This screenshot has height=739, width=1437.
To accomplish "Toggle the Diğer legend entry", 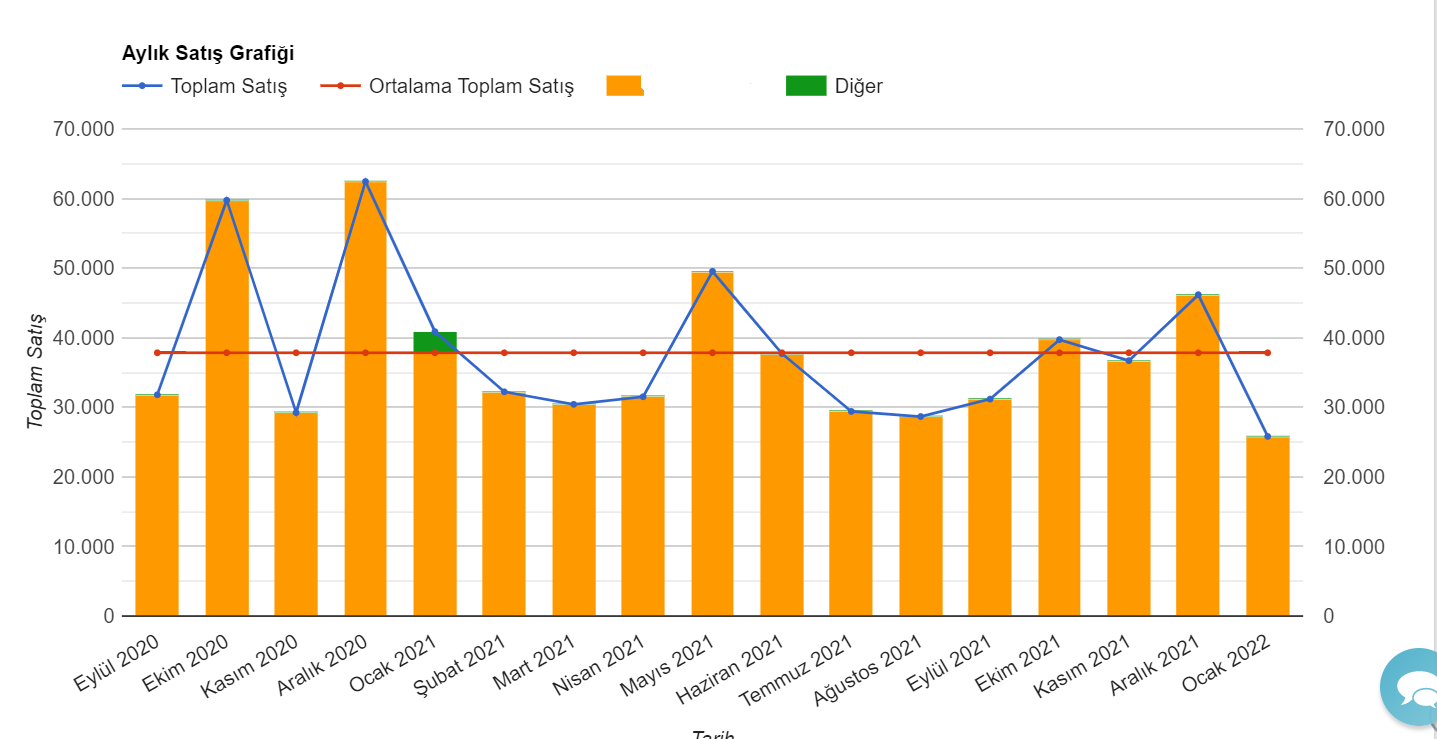I will tap(835, 86).
